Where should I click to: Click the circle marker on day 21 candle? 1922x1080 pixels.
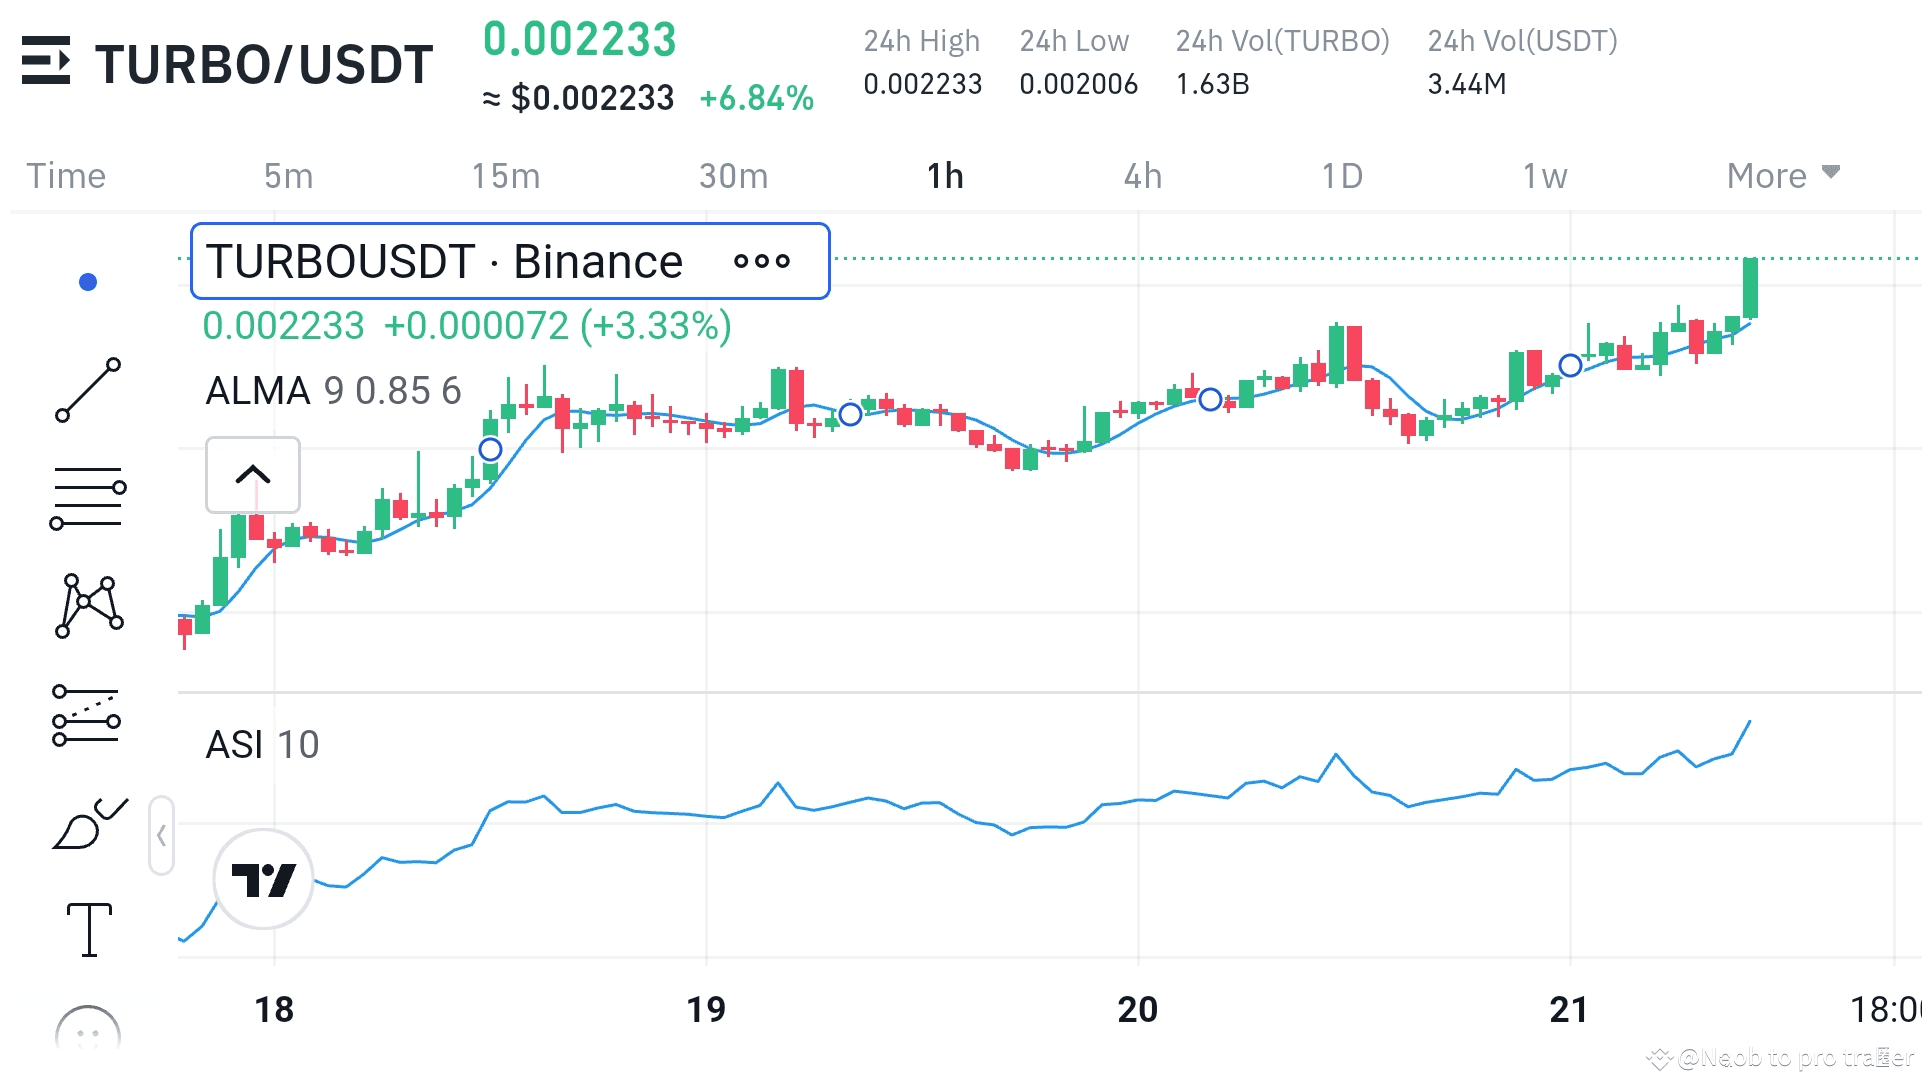point(1570,366)
